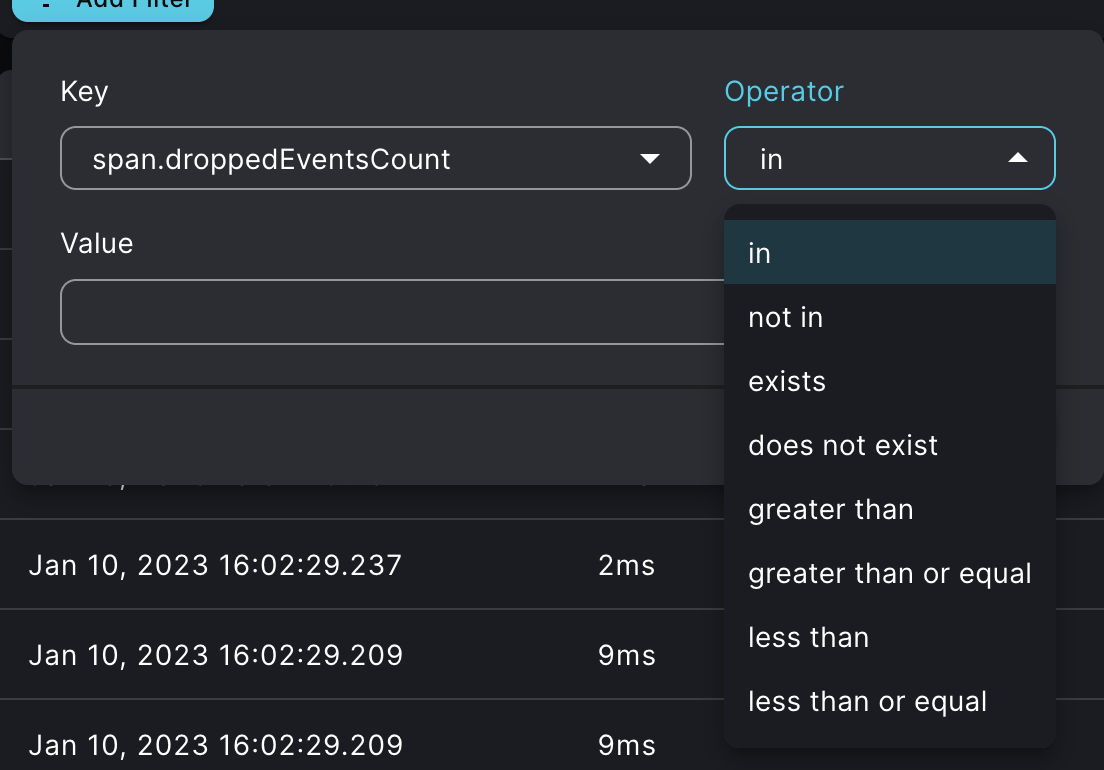Select the highlighted 'in' operator option
Image resolution: width=1104 pixels, height=770 pixels.
[889, 253]
